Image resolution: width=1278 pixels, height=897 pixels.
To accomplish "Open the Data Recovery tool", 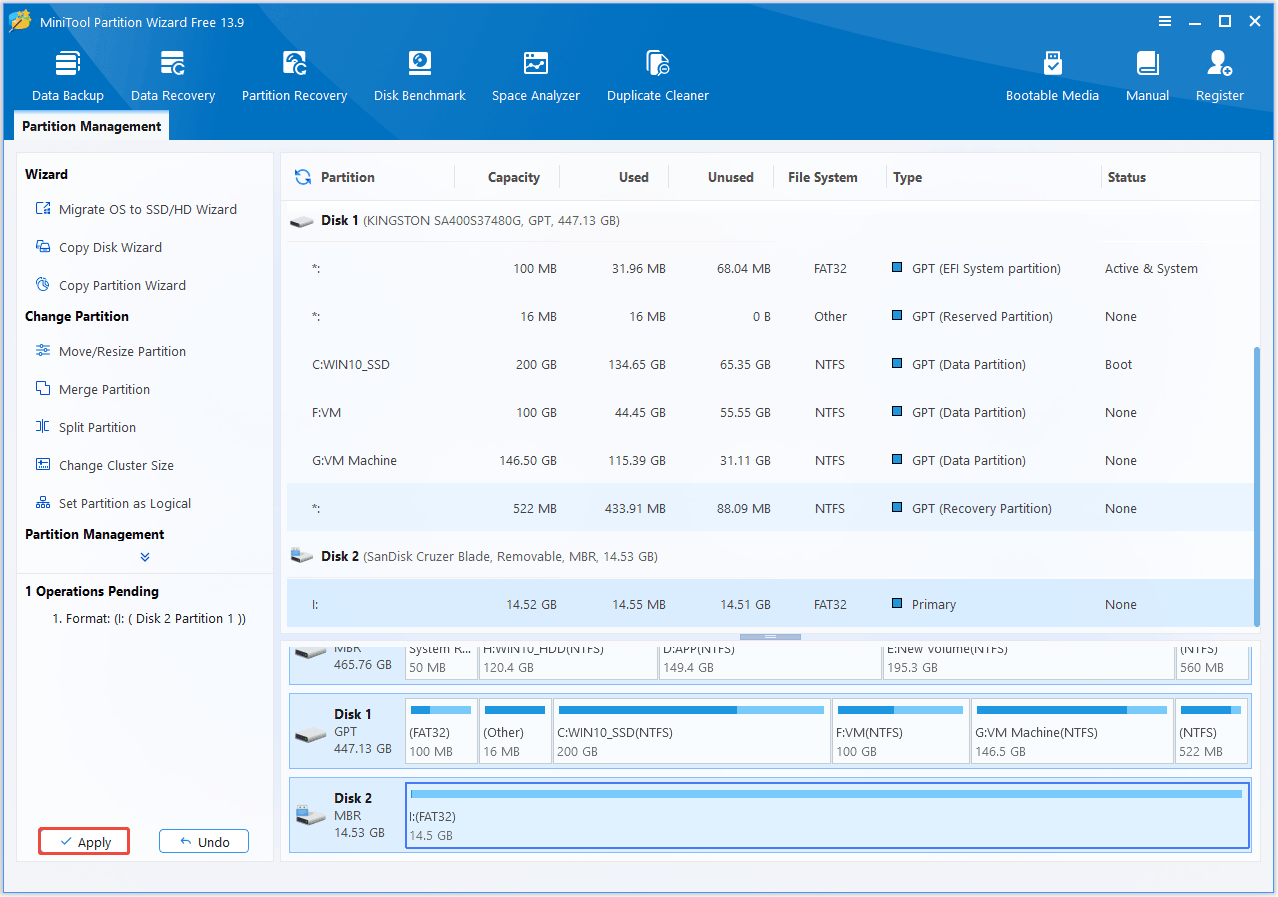I will 173,76.
